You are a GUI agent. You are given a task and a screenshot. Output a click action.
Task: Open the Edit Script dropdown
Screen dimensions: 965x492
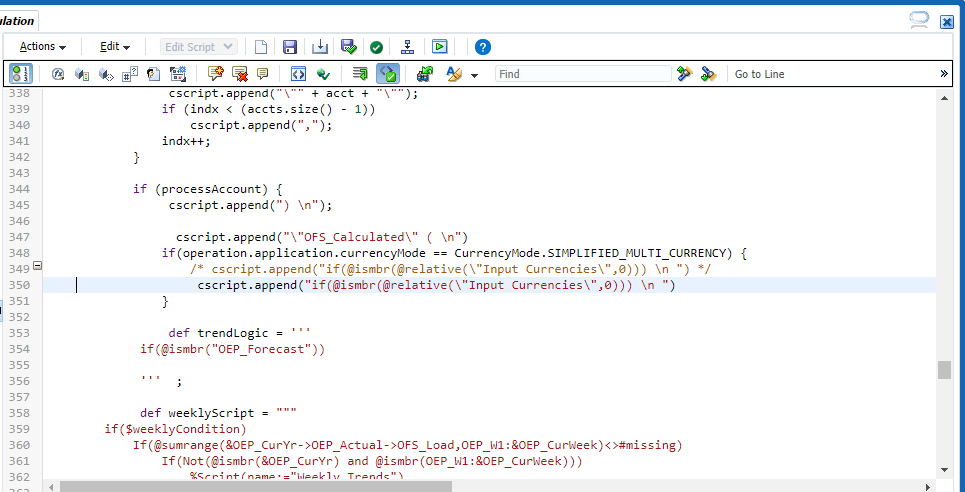point(199,47)
